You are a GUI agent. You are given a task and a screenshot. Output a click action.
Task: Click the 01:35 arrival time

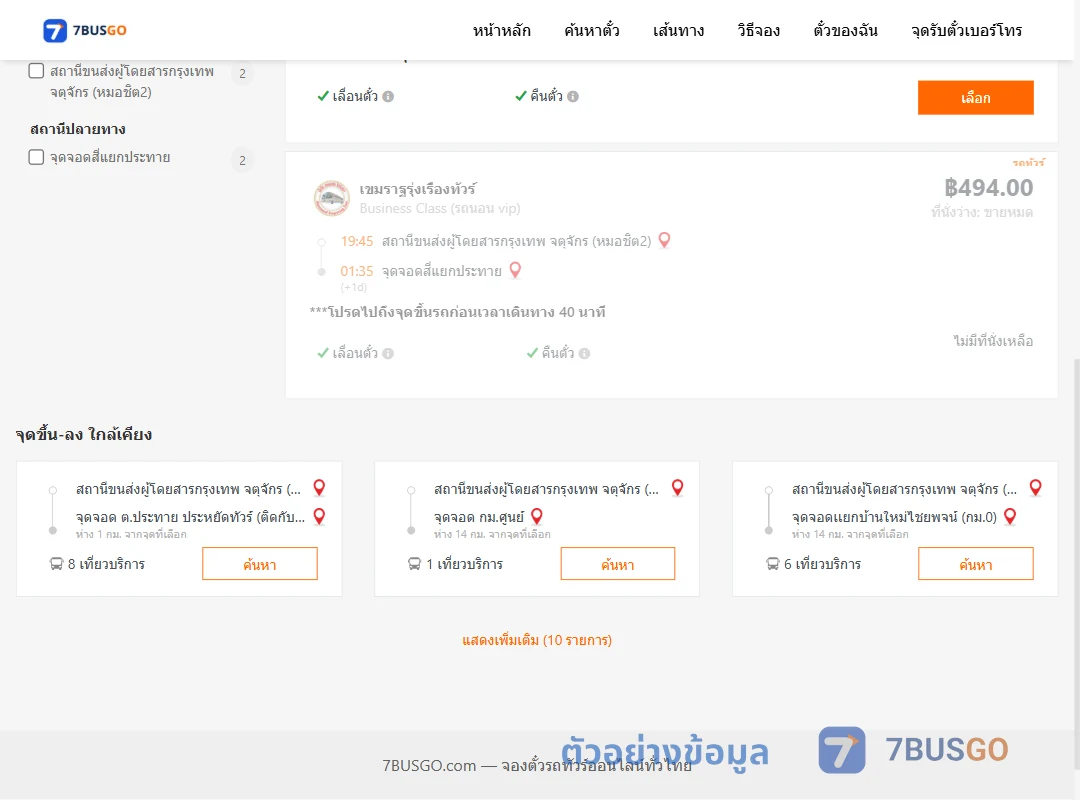pyautogui.click(x=357, y=271)
